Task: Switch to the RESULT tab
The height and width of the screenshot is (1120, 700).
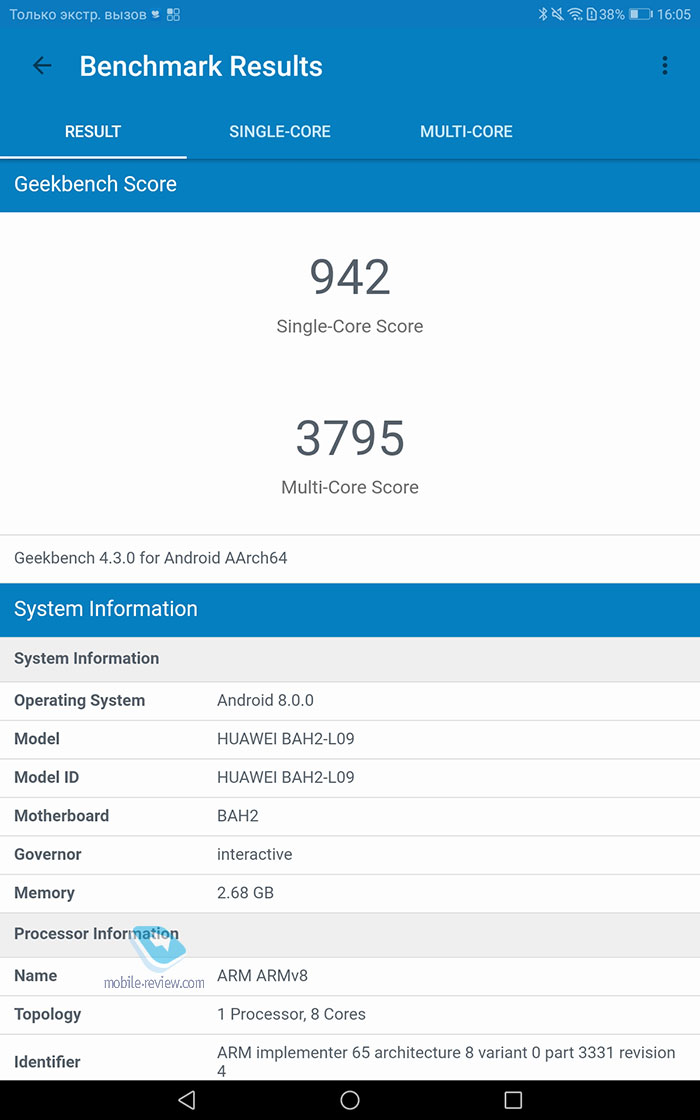Action: point(93,131)
